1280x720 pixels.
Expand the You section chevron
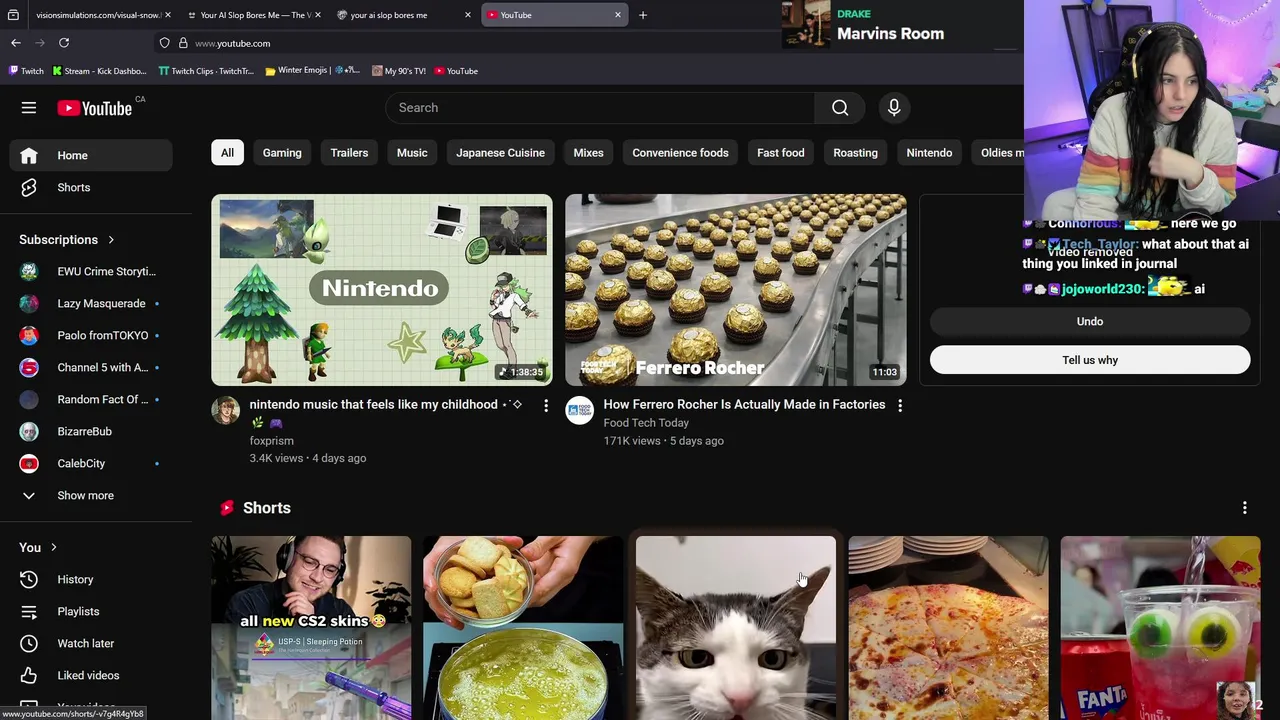pyautogui.click(x=53, y=548)
